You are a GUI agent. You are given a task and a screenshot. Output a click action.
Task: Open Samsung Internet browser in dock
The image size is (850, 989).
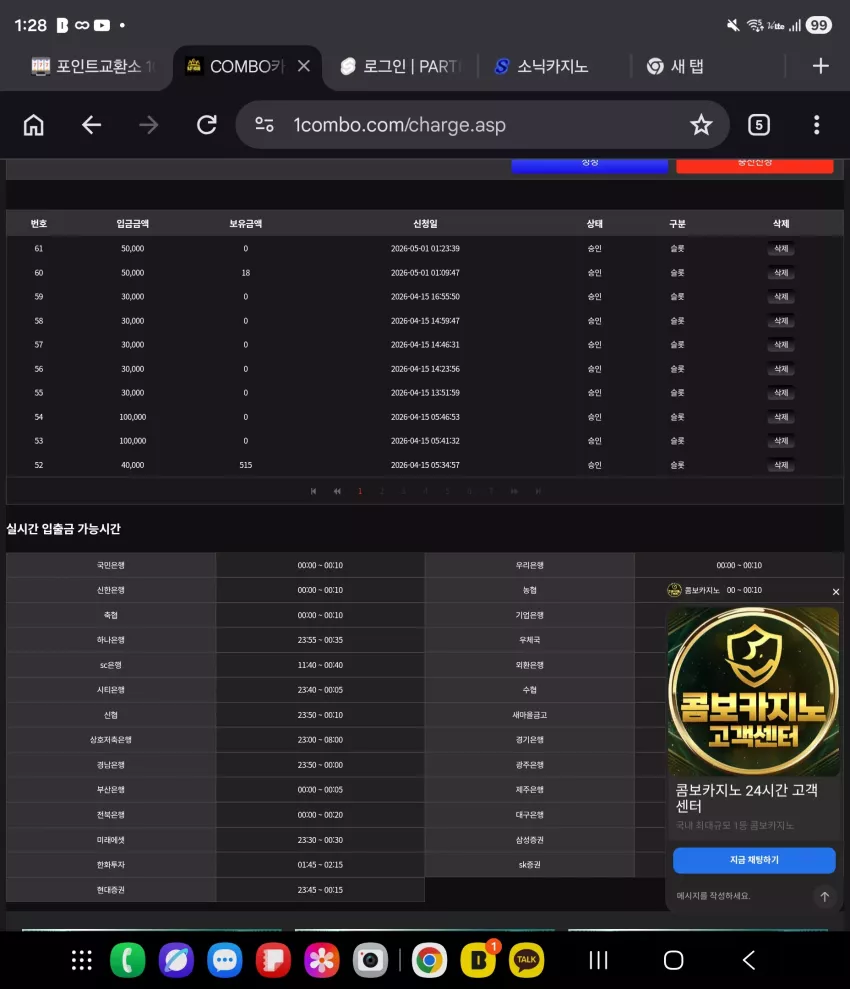point(177,960)
